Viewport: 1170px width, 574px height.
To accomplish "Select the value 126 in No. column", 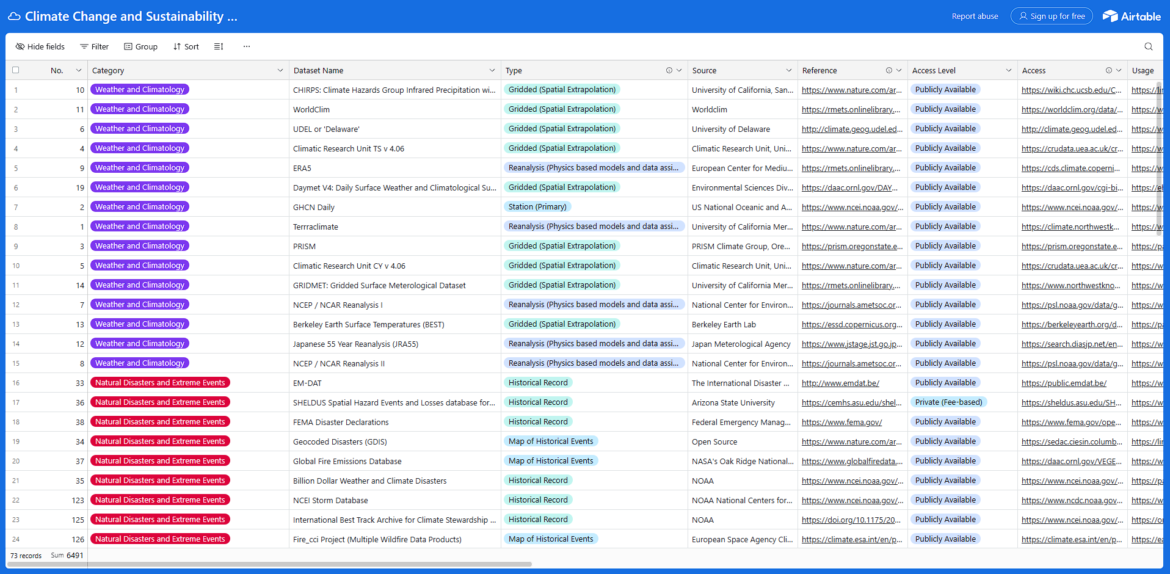I will [78, 539].
